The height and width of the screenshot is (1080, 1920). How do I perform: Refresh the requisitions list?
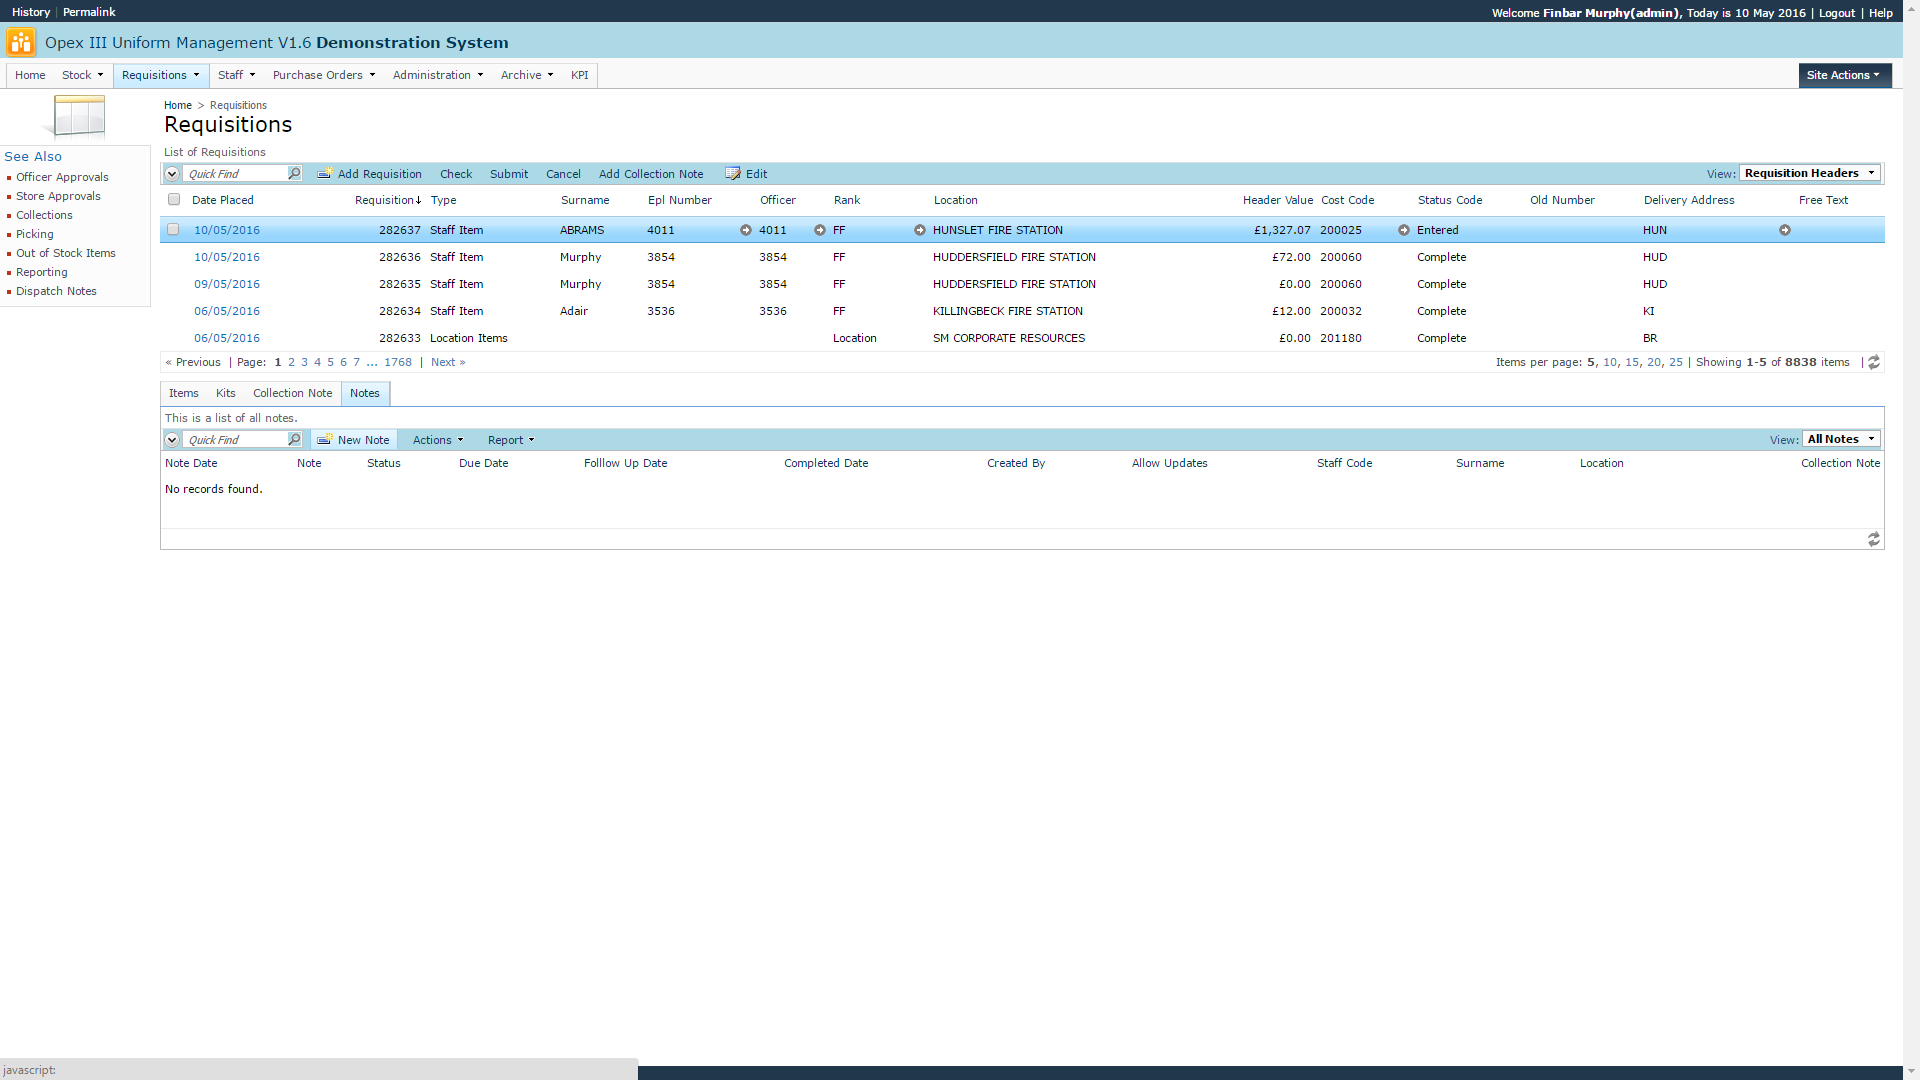click(x=1874, y=362)
